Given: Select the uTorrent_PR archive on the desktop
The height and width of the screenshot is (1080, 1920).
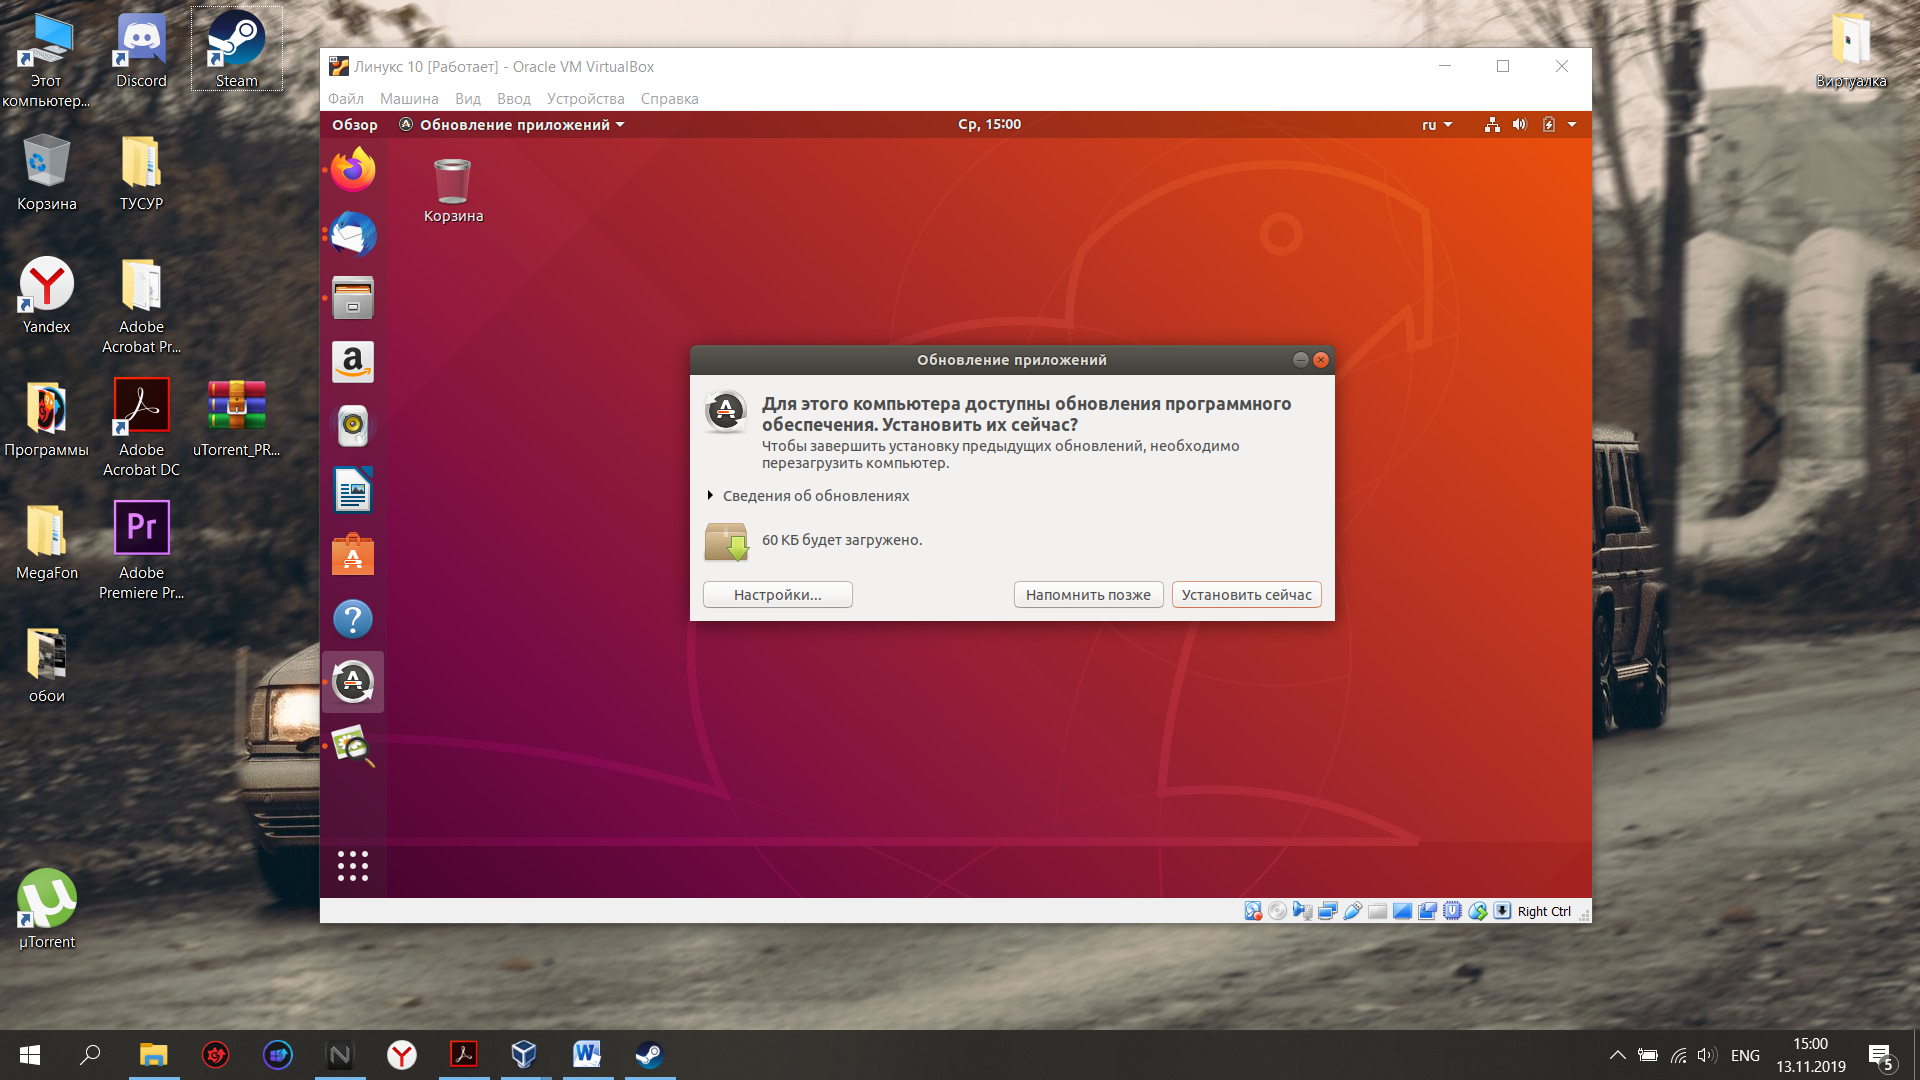Looking at the screenshot, I should pyautogui.click(x=237, y=418).
